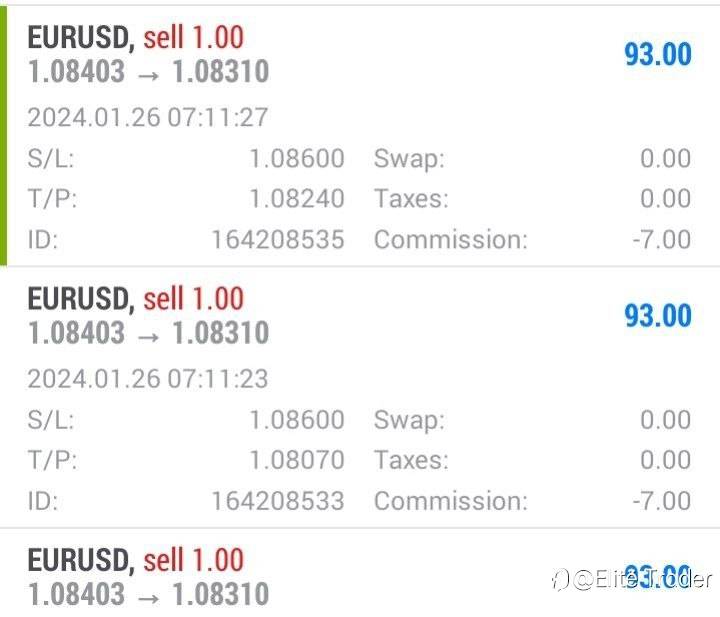Select the ID 164208535 value
Viewport: 720px width, 617px height.
click(277, 240)
